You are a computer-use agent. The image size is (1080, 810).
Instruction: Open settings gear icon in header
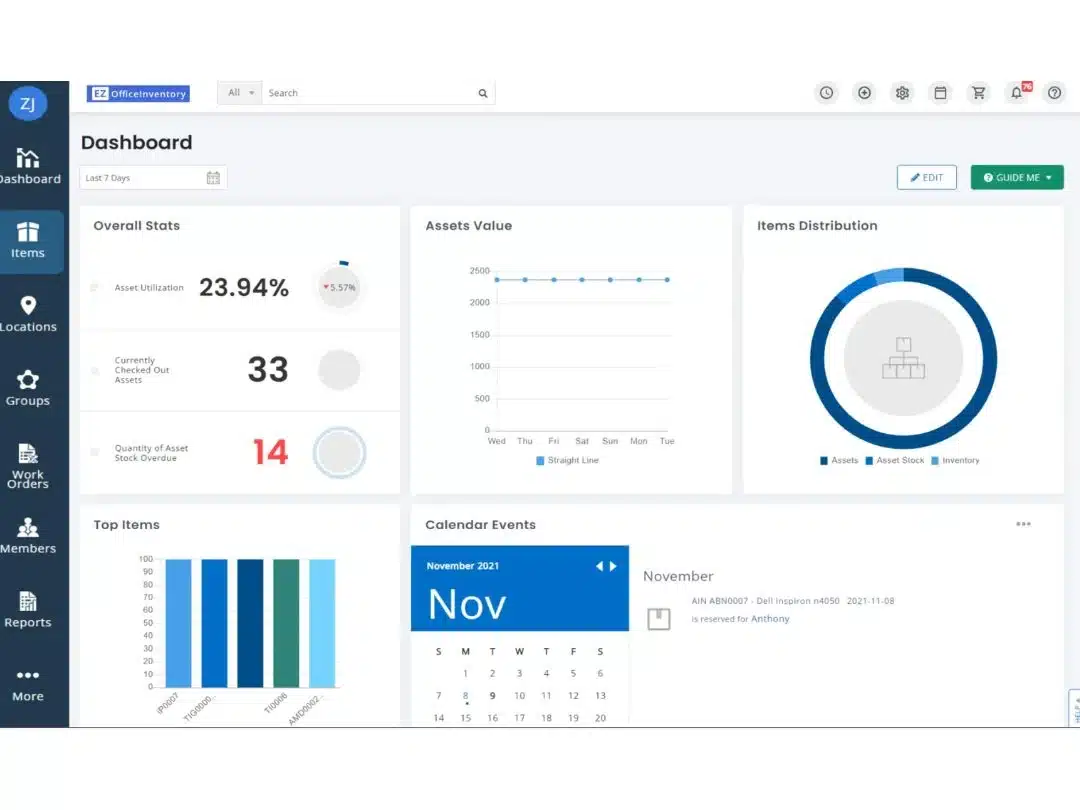(902, 93)
